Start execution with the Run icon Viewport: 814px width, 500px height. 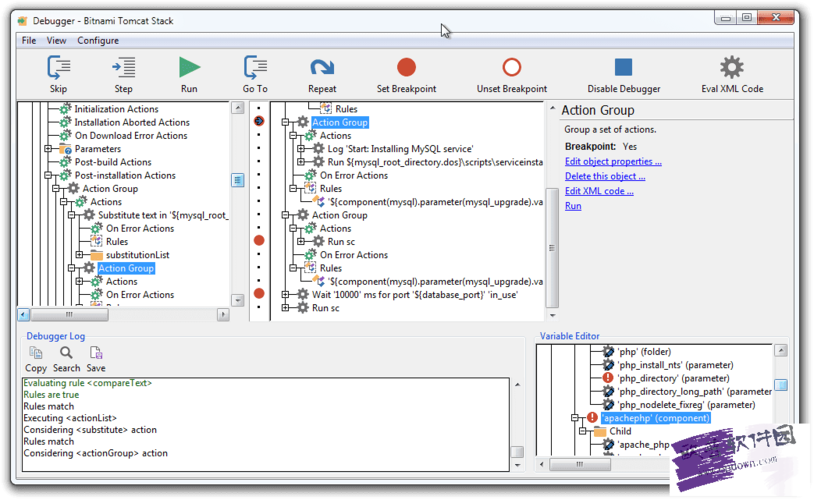(x=189, y=67)
